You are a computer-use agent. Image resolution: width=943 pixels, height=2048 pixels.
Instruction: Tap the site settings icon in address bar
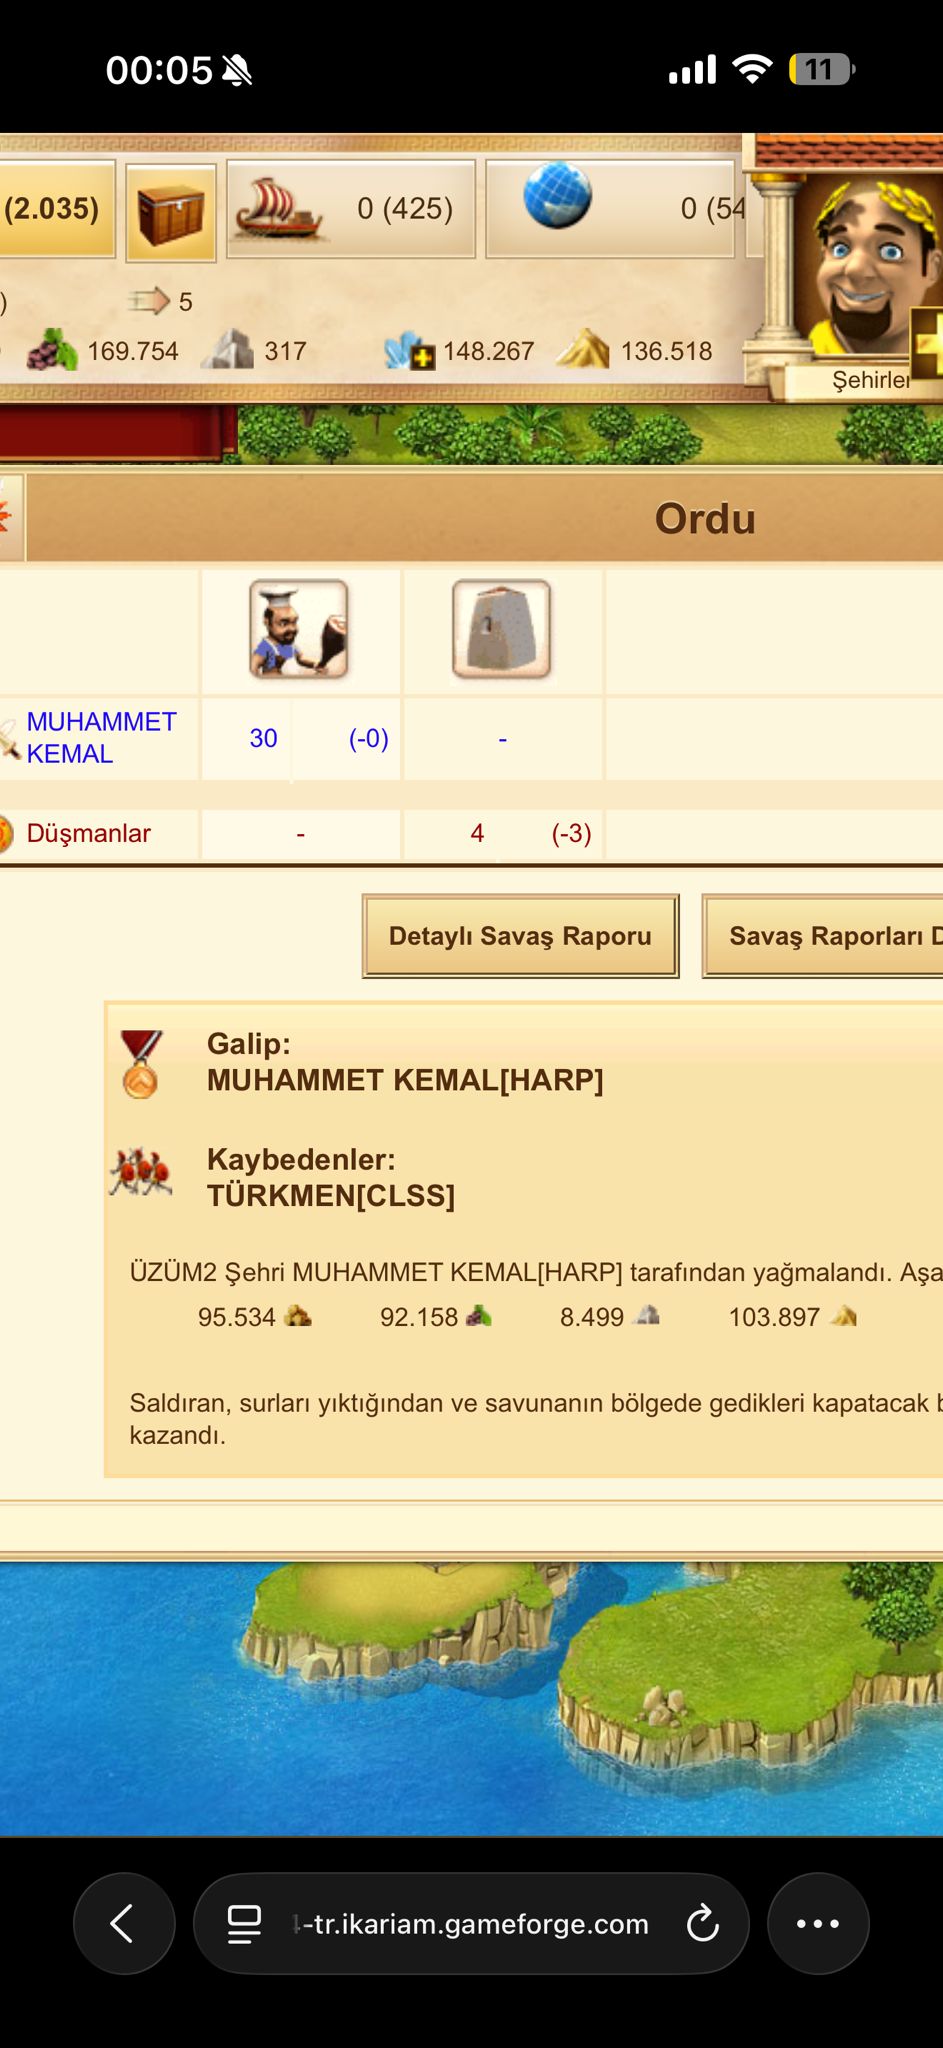[244, 1923]
